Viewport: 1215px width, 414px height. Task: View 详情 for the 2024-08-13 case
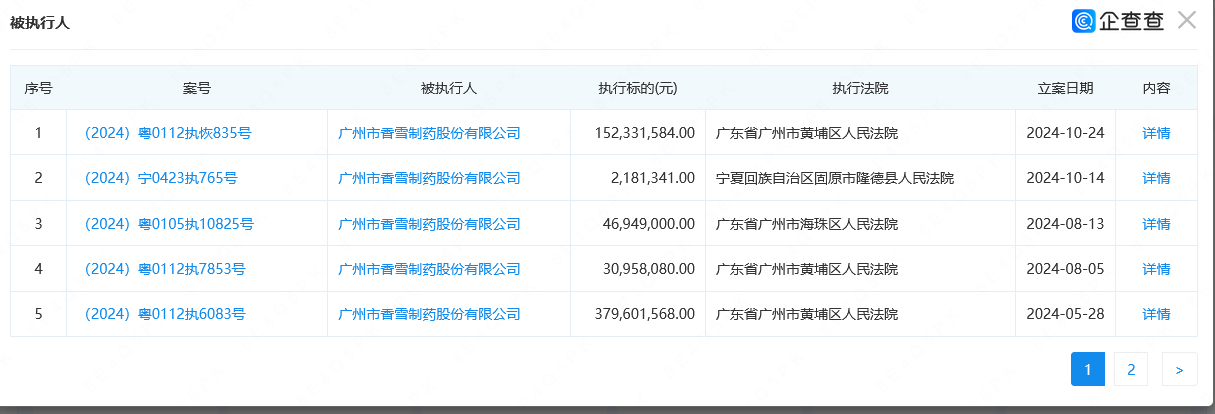pos(1156,224)
